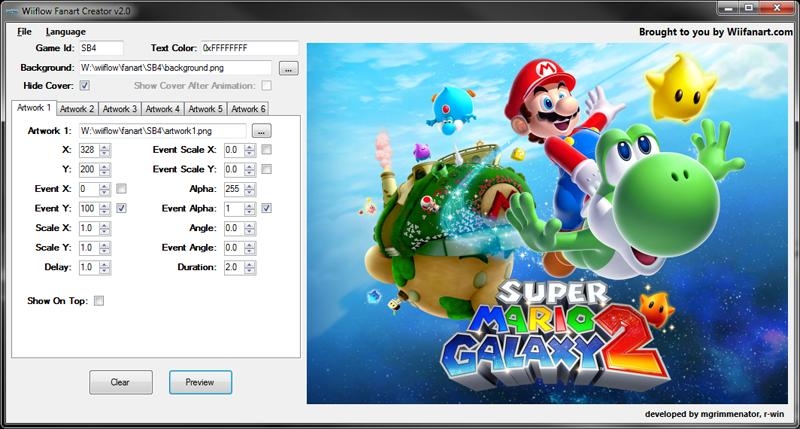Switch to the Artwork 2 tab

point(77,109)
